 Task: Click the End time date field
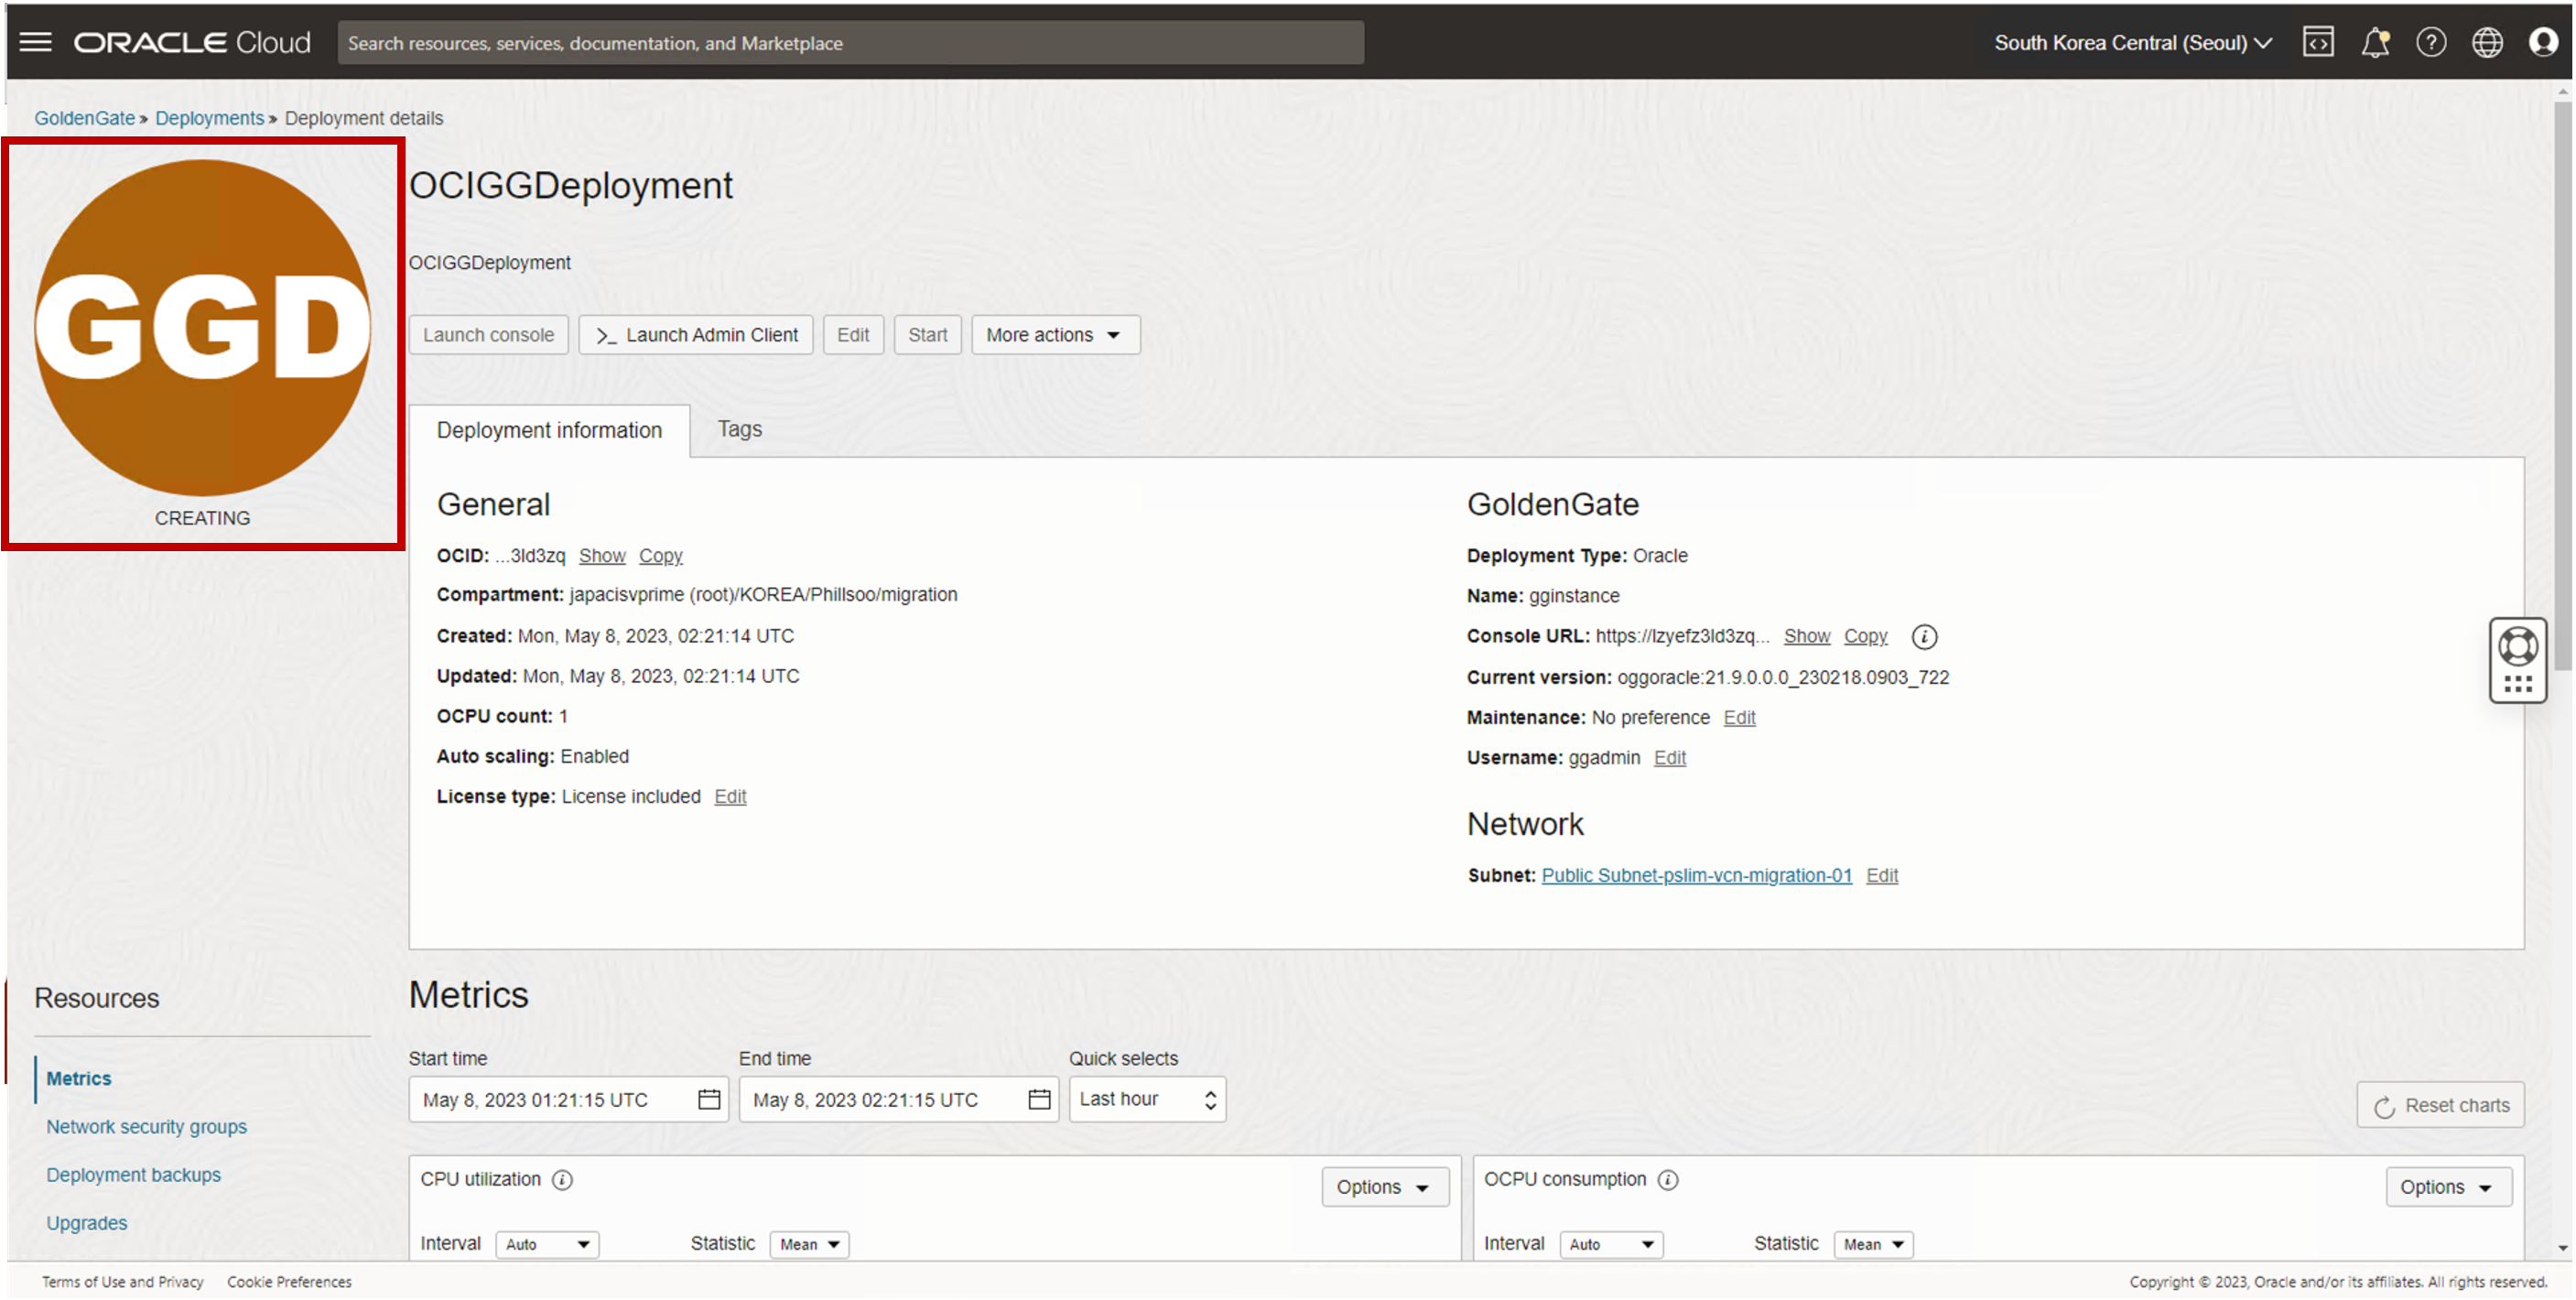(898, 1099)
